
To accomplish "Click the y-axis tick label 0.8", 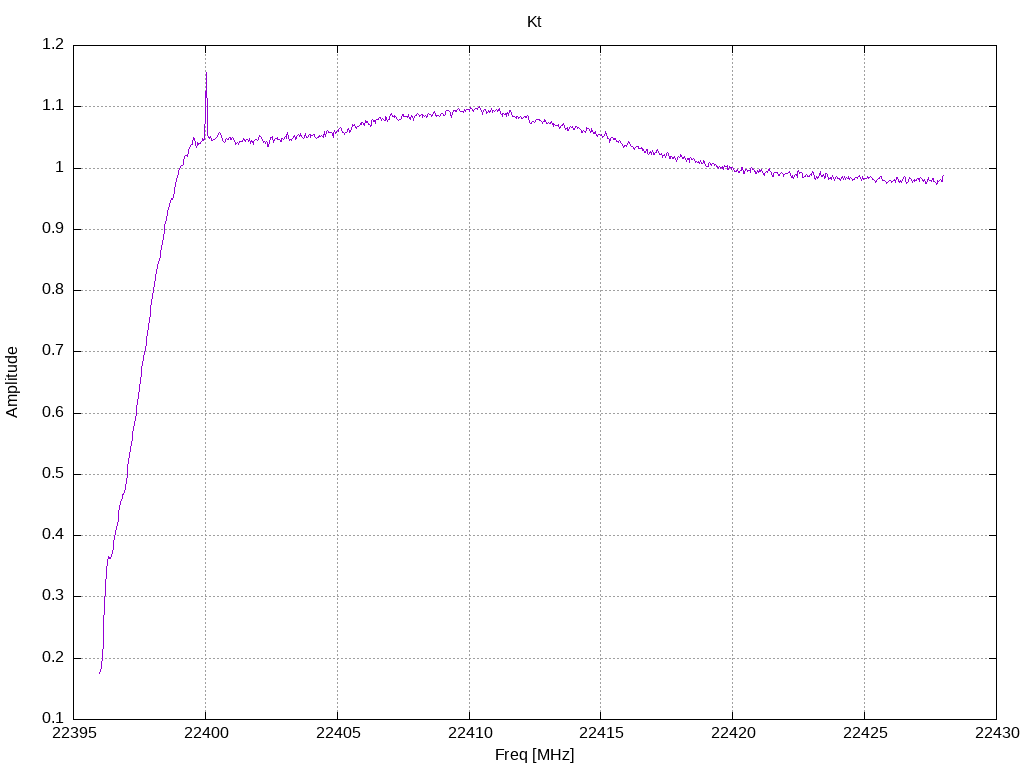I will tap(53, 290).
